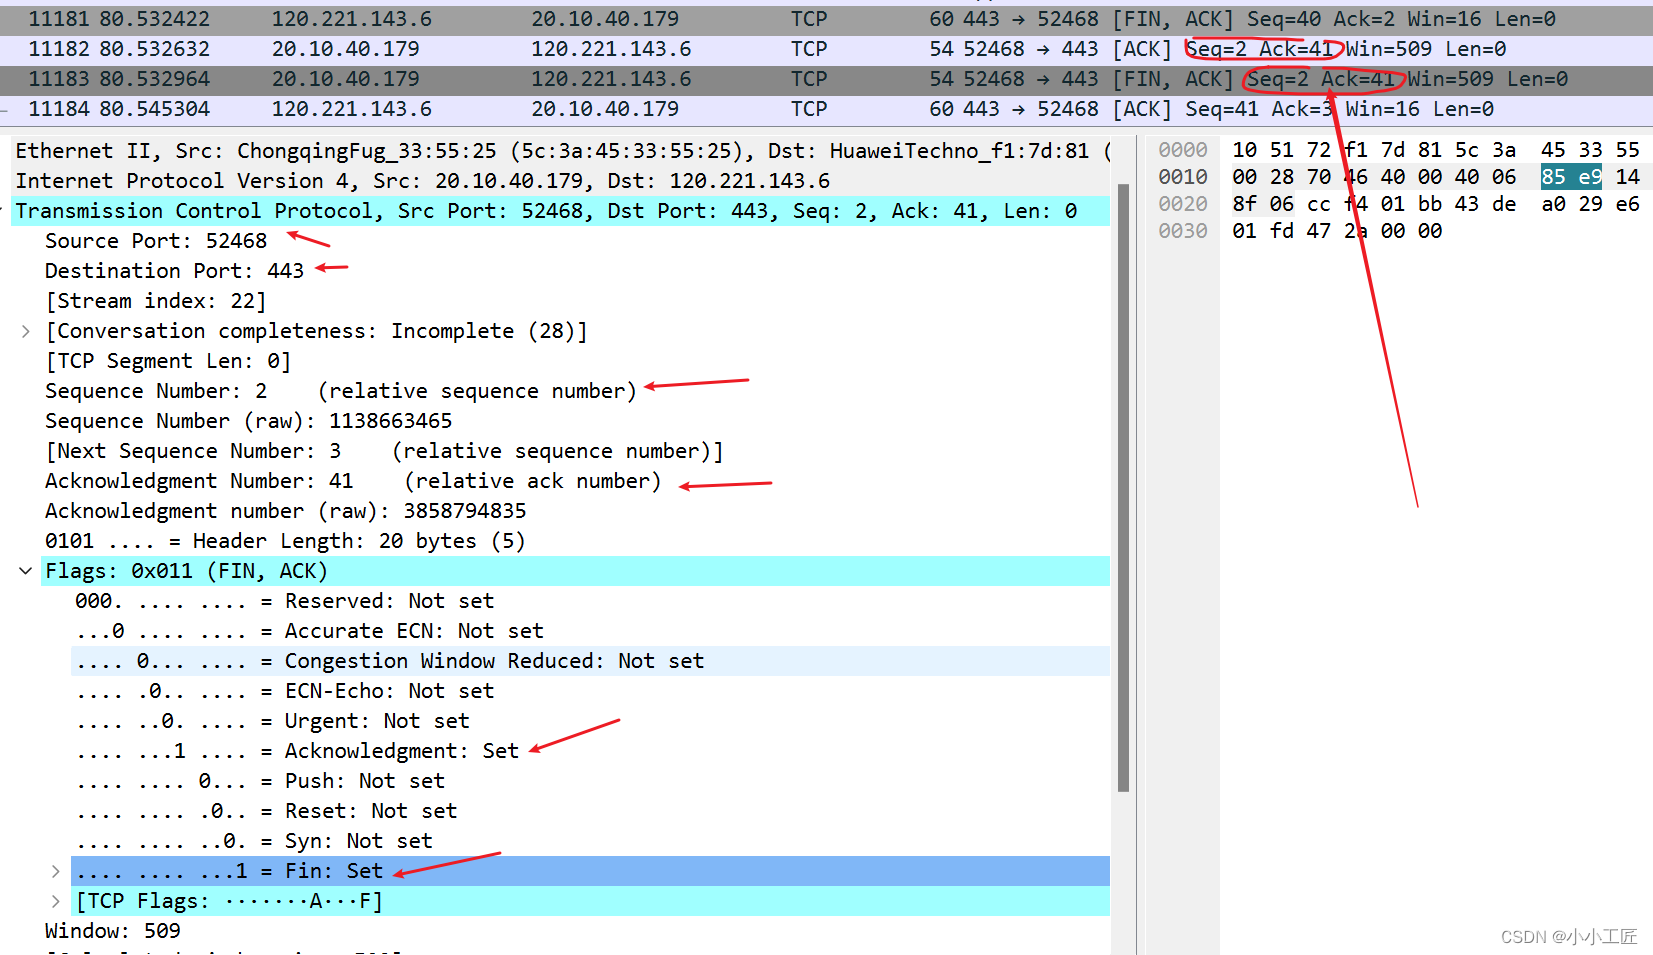
Task: Click Header Length: 20 bytes field
Action: [285, 541]
